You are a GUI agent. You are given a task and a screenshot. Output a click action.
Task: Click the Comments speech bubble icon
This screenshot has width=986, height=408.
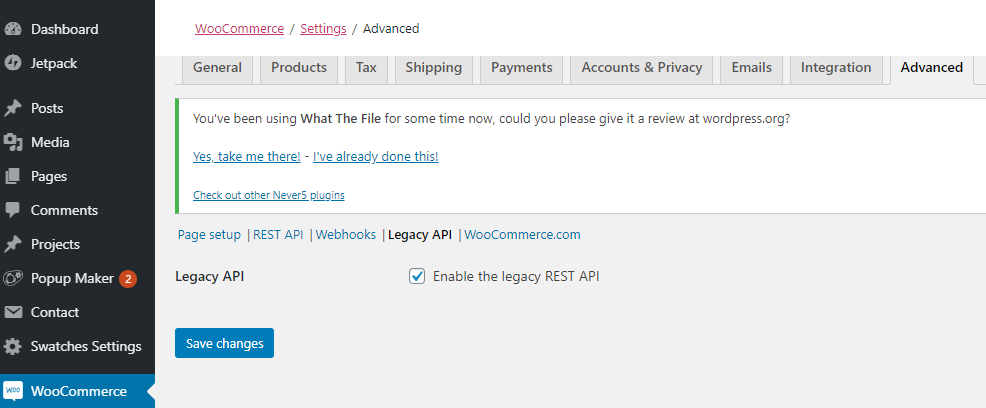(13, 210)
